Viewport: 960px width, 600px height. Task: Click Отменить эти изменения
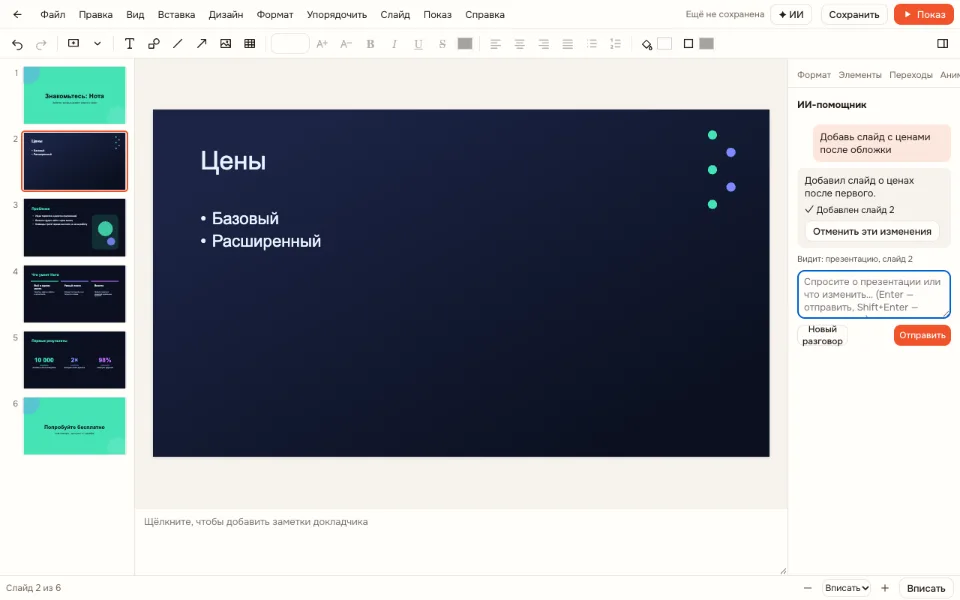[x=872, y=231]
